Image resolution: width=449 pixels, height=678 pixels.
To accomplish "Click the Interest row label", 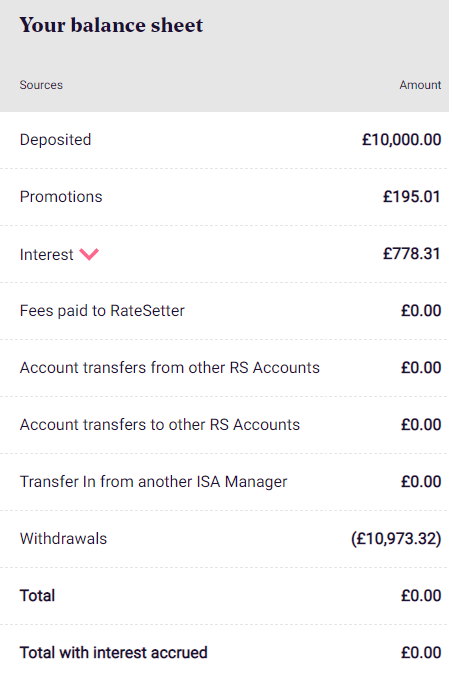I will [47, 255].
